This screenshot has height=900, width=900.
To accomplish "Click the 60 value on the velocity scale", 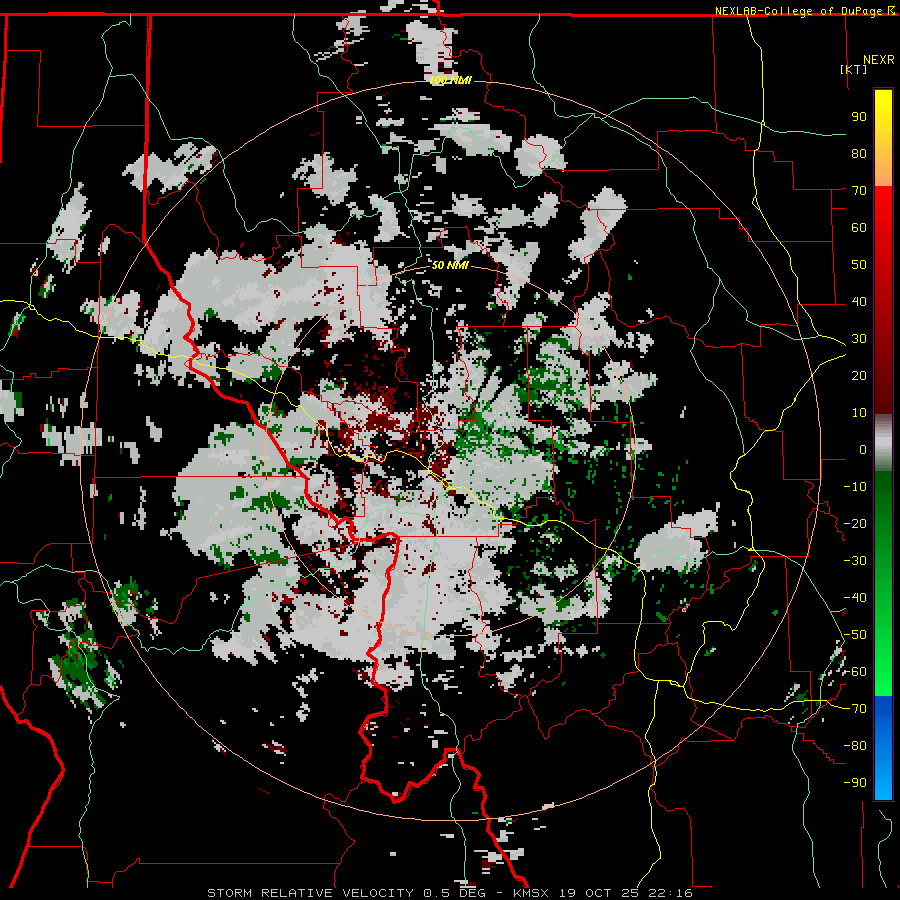I will (859, 228).
